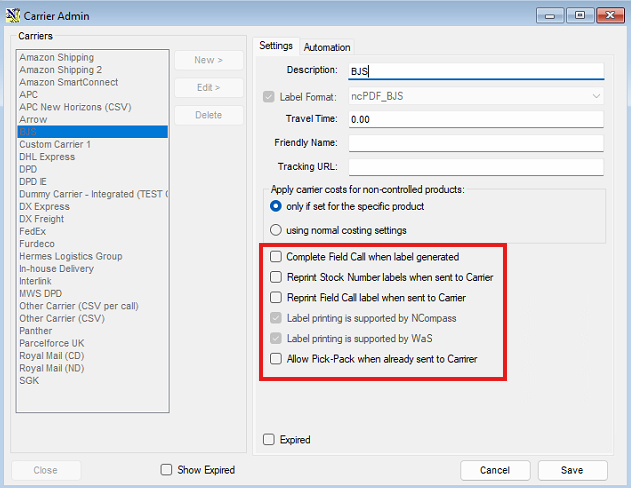The width and height of the screenshot is (631, 488).
Task: Select In-house Delivery carrier
Action: click(x=93, y=269)
